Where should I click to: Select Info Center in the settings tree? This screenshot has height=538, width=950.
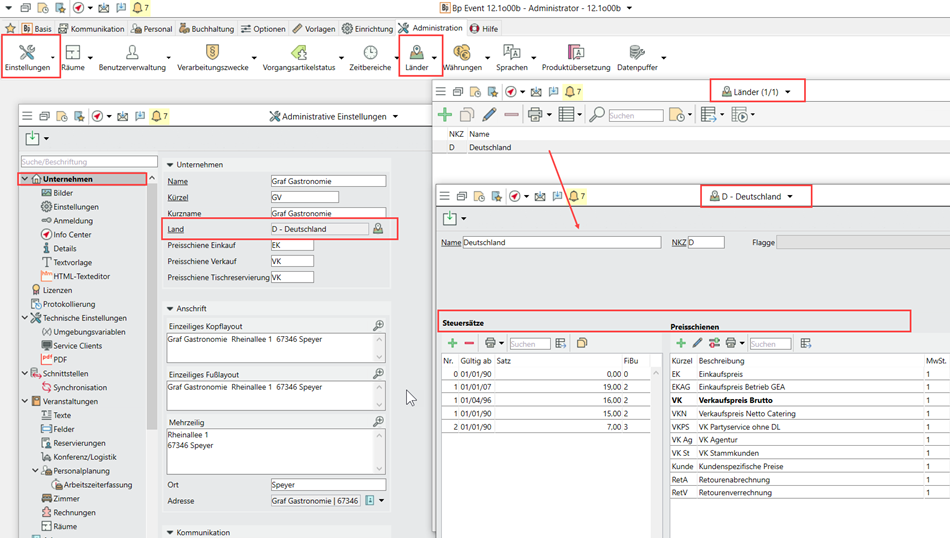(71, 235)
